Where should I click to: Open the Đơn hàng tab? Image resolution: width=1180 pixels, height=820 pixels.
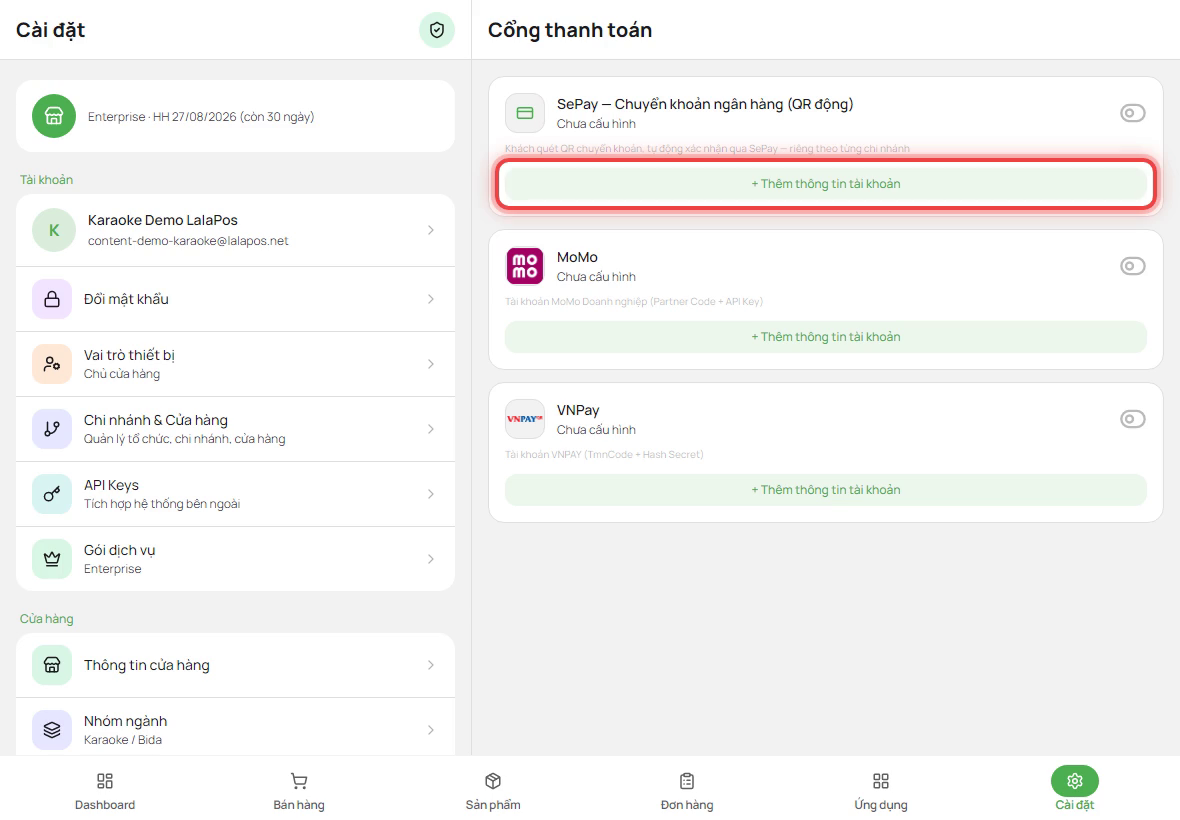[x=686, y=791]
